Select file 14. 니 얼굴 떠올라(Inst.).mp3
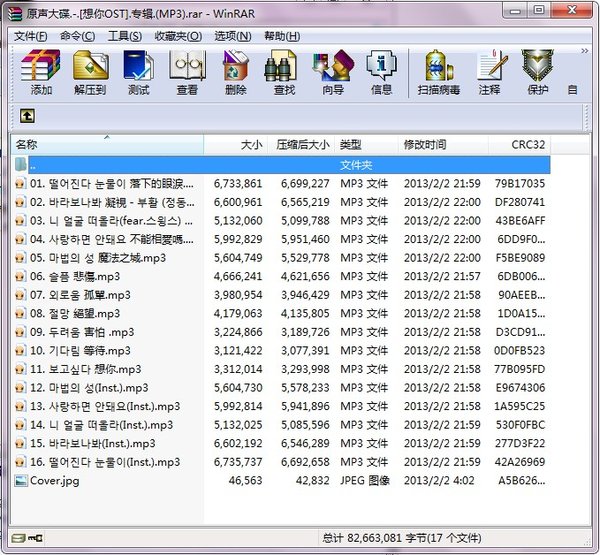600x555 pixels. click(281, 425)
